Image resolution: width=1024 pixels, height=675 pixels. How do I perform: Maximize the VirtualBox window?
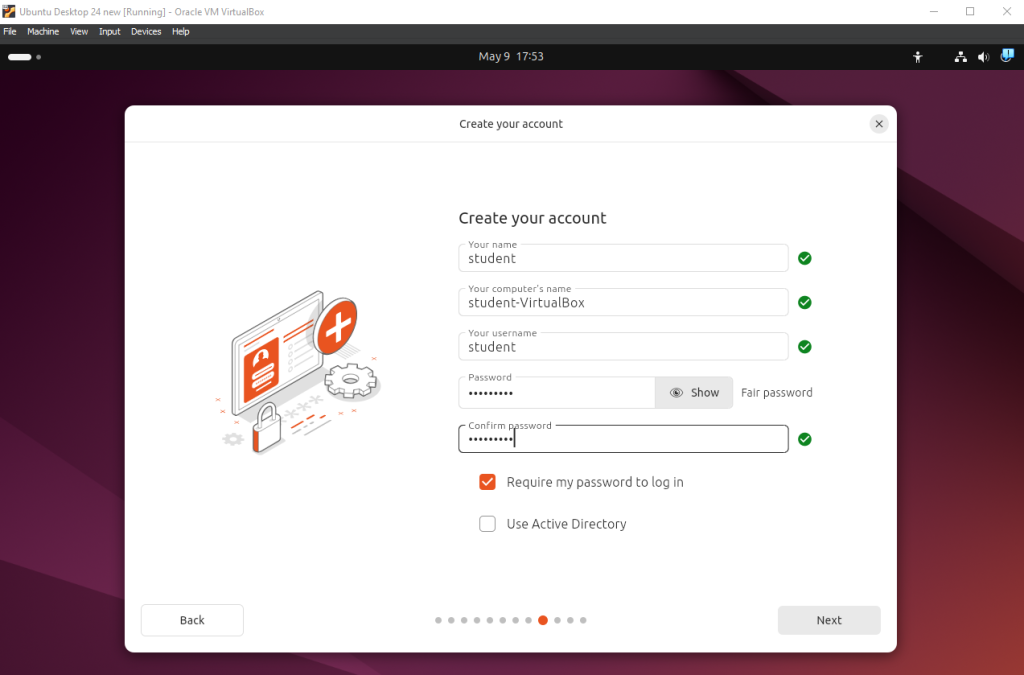970,11
